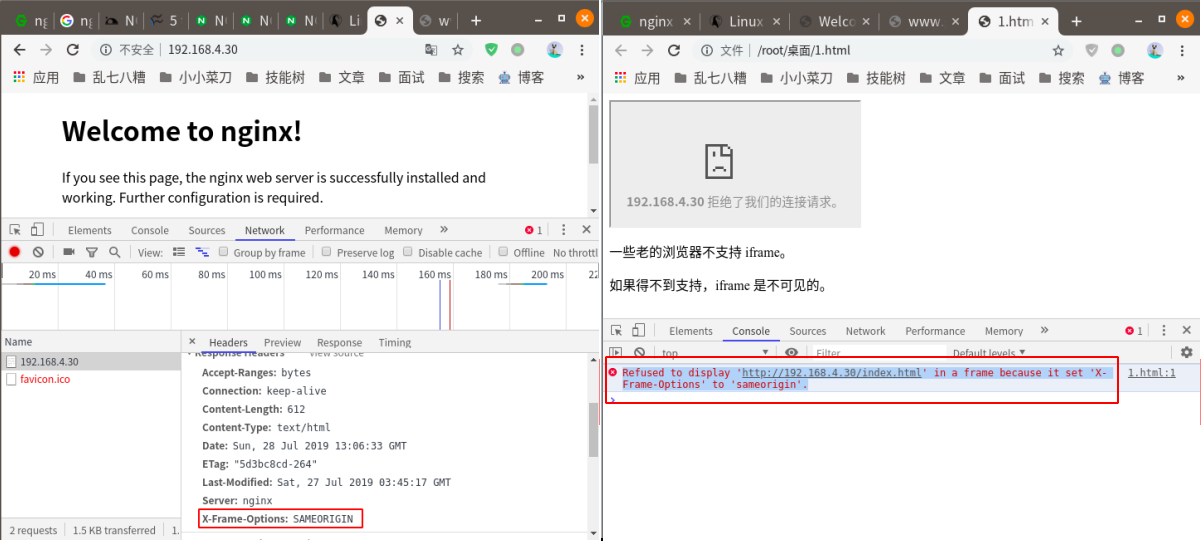Toggle device toolbar in left DevTools
This screenshot has width=1203, height=544.
37,230
